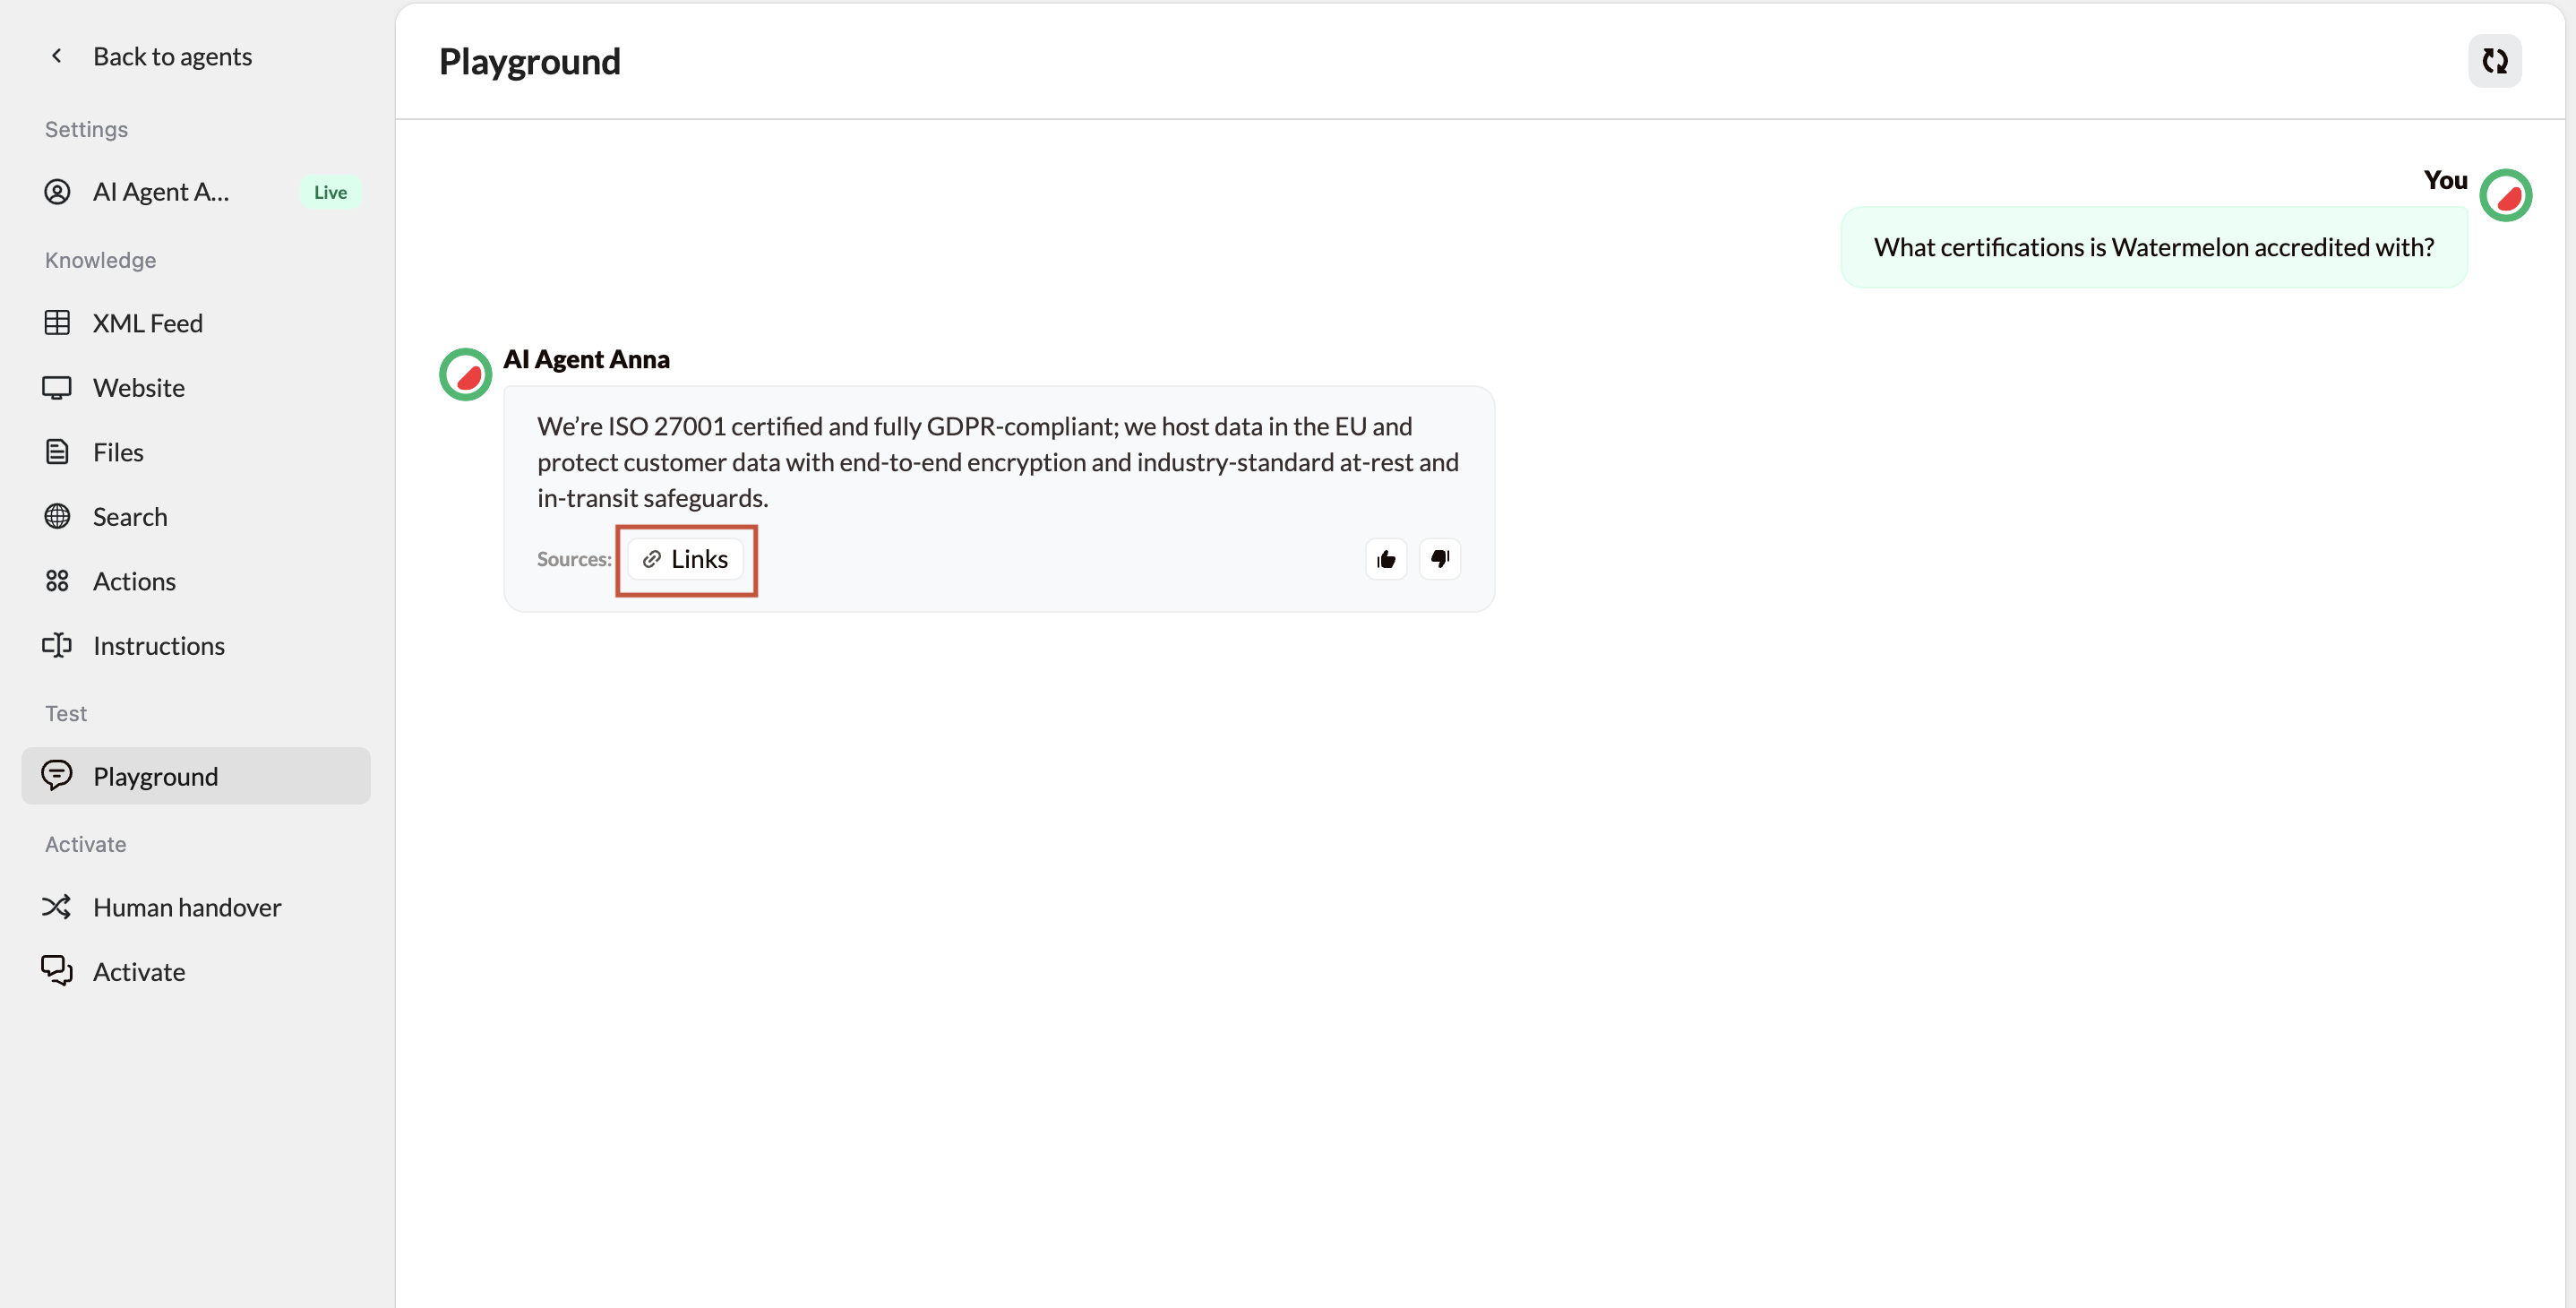2576x1308 pixels.
Task: Give the answer a thumbs down
Action: coord(1439,559)
